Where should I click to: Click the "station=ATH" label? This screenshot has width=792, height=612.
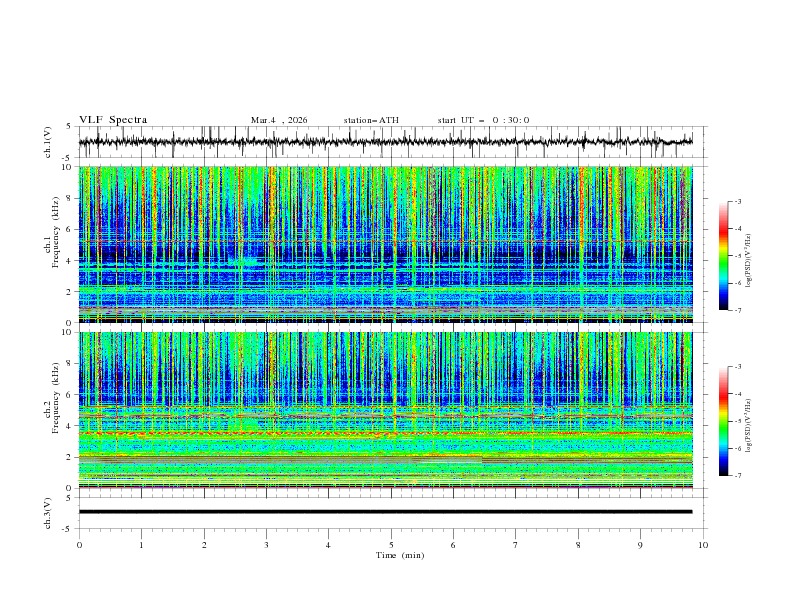[371, 120]
